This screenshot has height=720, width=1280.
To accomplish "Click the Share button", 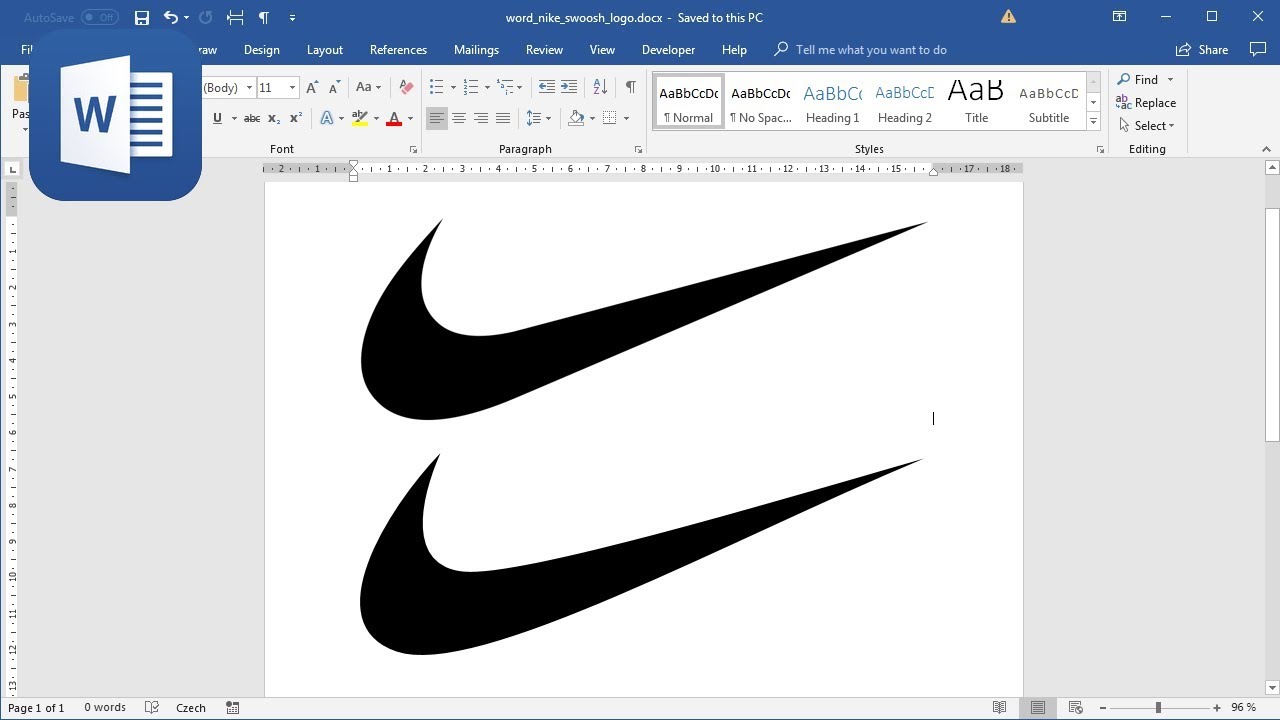I will [x=1202, y=49].
